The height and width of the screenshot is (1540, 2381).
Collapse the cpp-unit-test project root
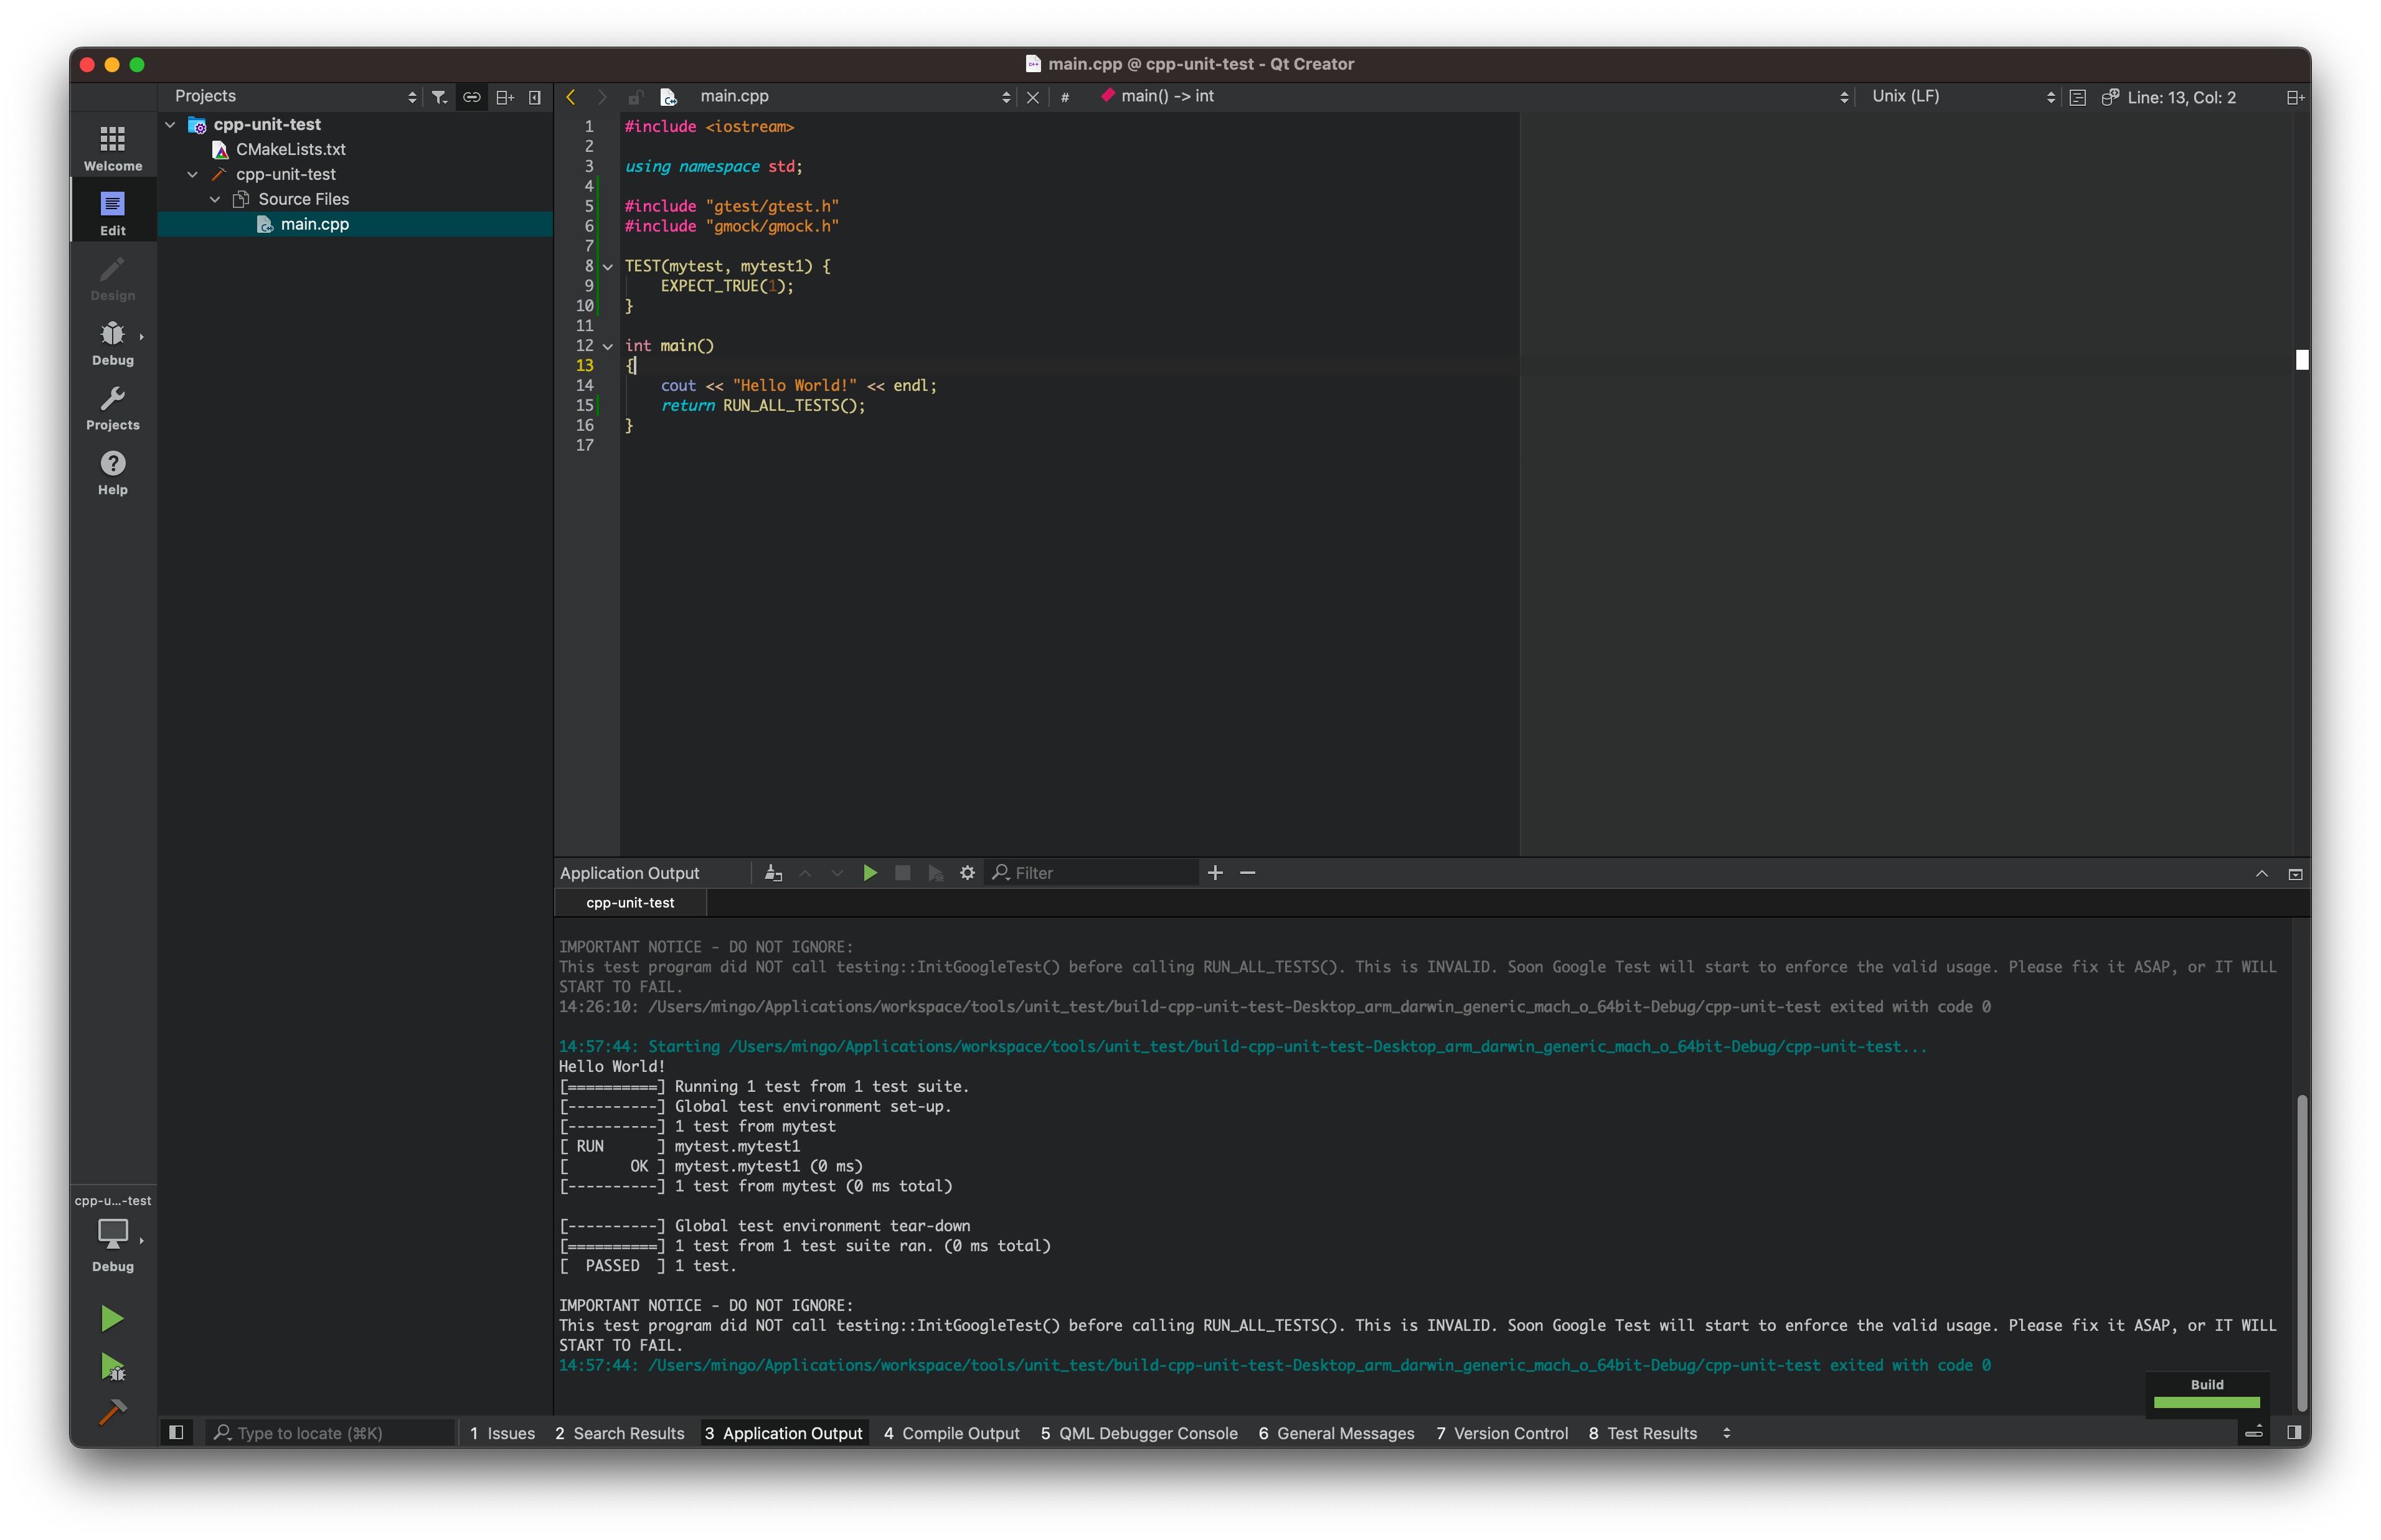171,124
